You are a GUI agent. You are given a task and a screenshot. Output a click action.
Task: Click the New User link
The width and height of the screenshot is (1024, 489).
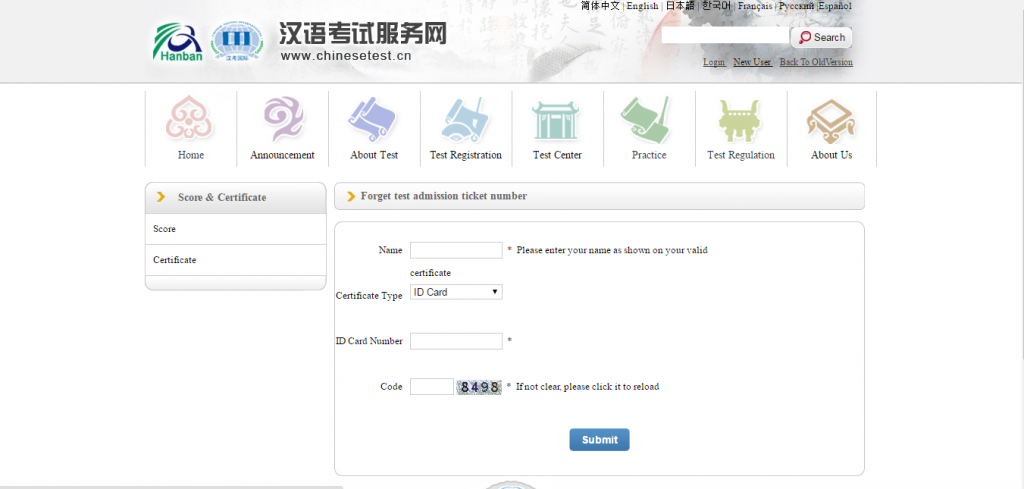click(752, 62)
